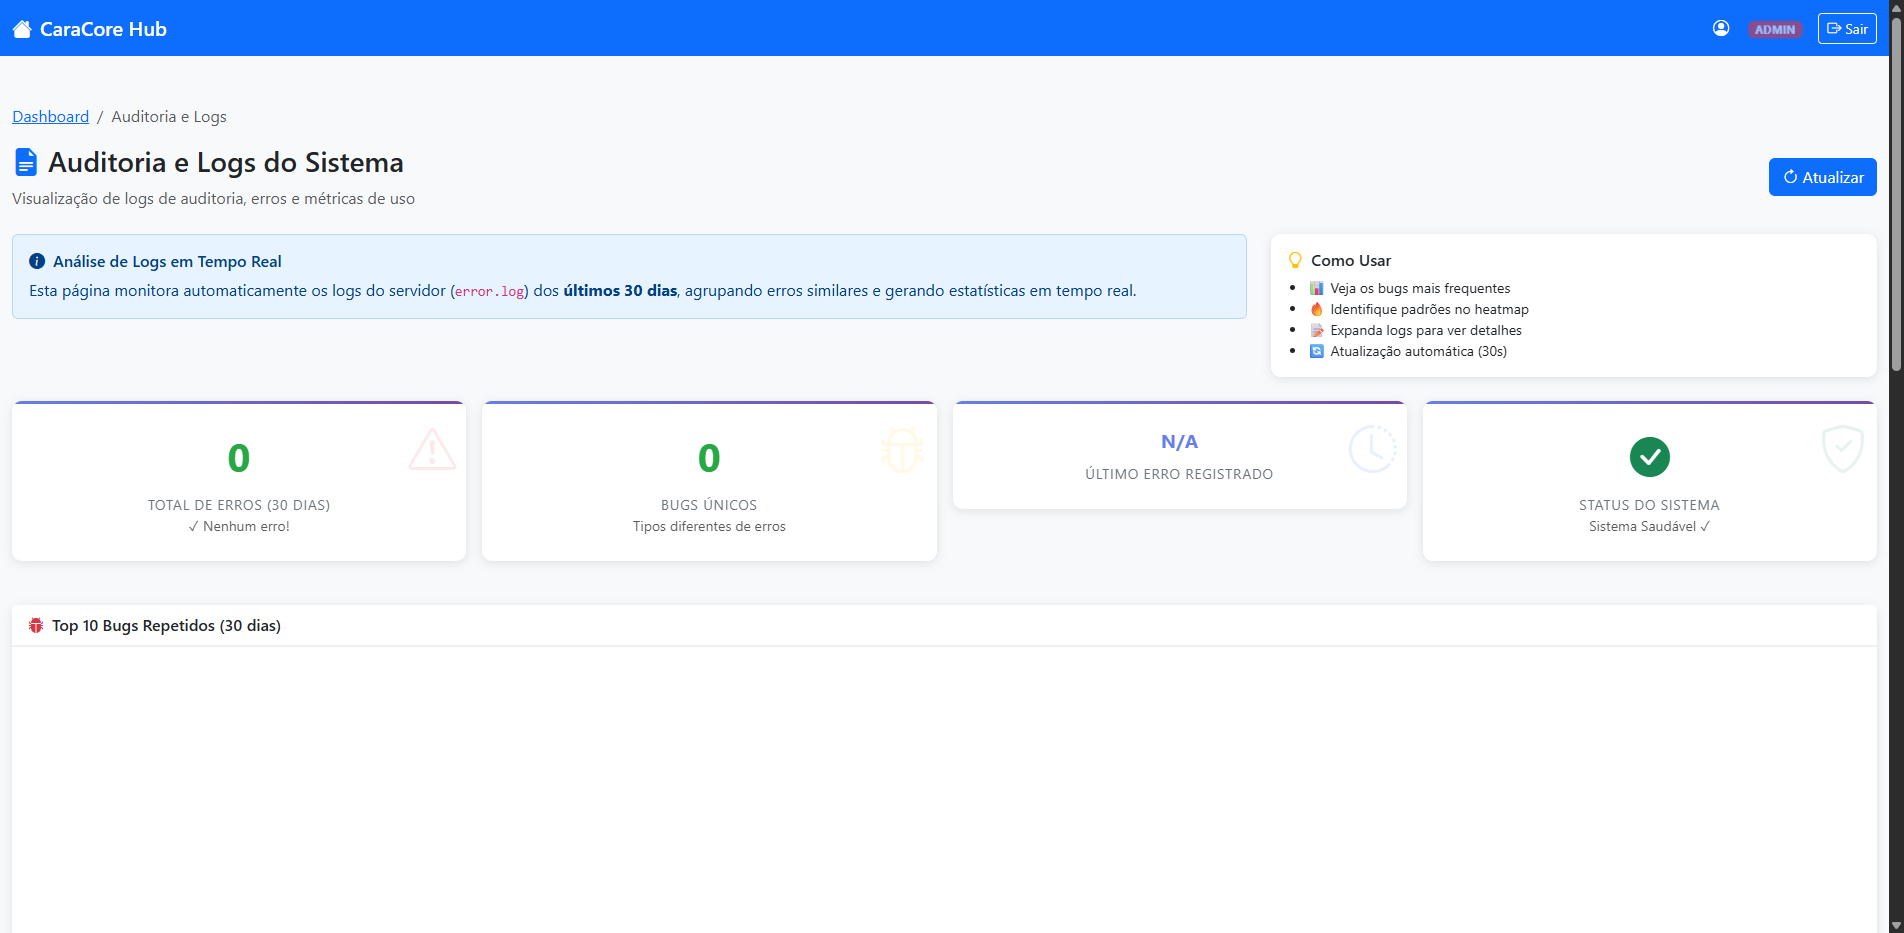1904x933 pixels.
Task: Click the green checkmark status icon
Action: coord(1649,457)
